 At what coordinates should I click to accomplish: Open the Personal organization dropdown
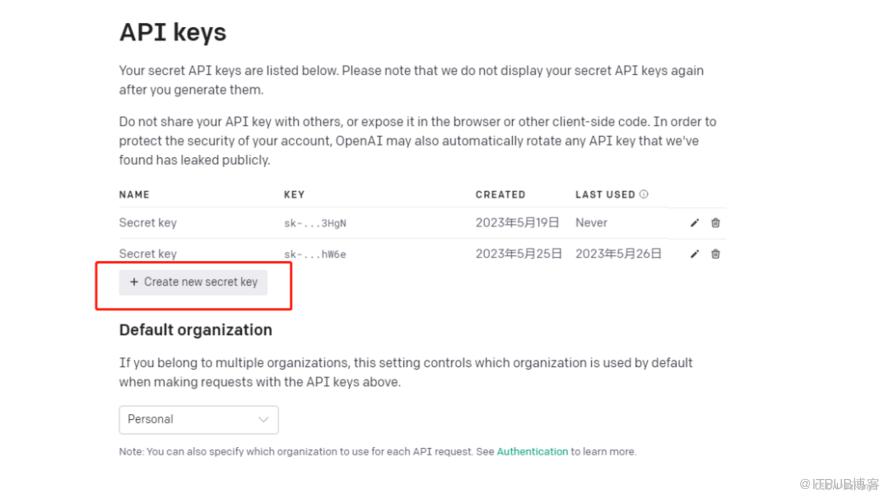click(x=198, y=419)
